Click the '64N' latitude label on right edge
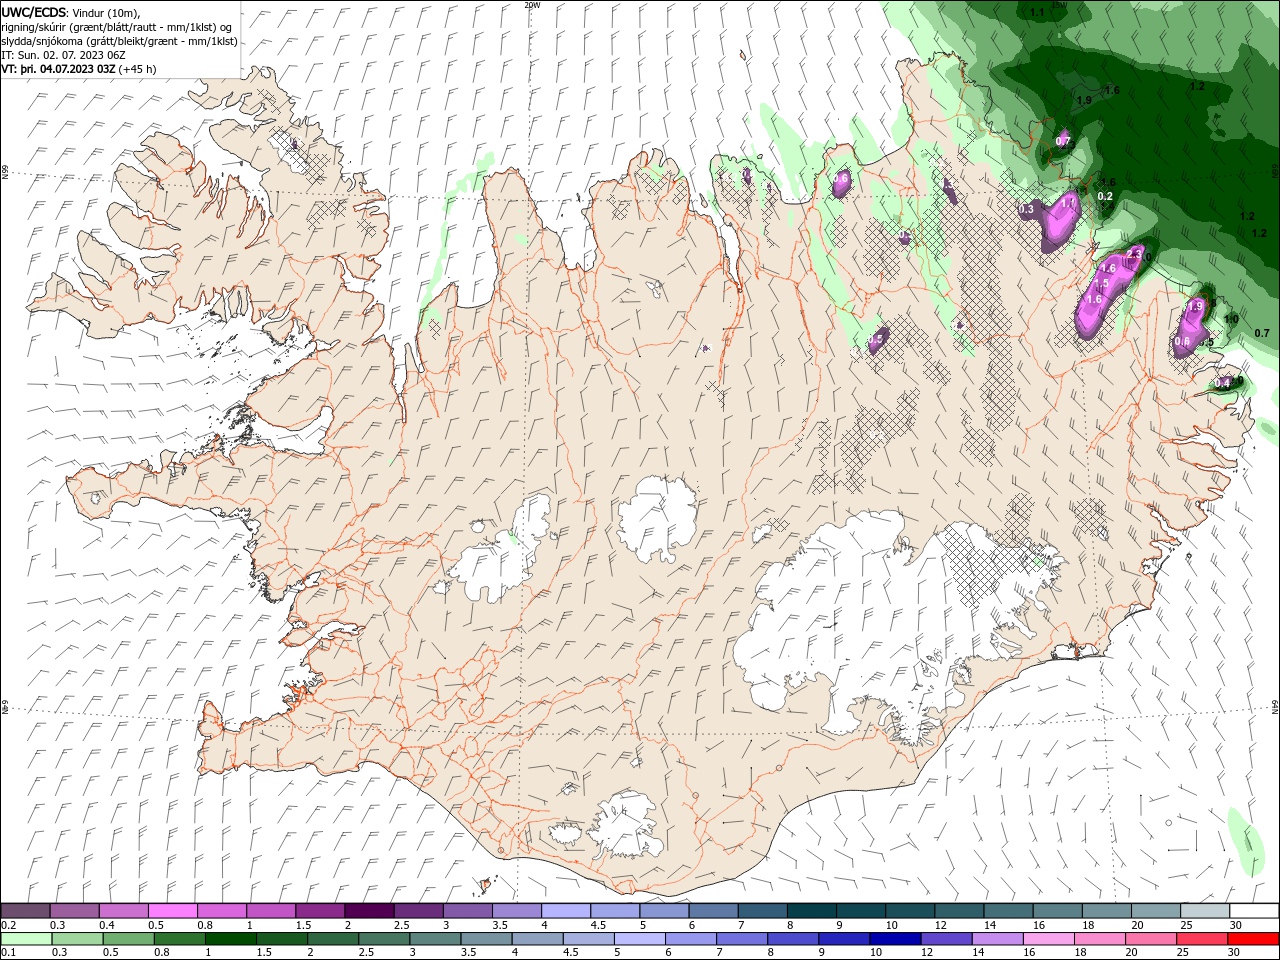Image resolution: width=1280 pixels, height=960 pixels. click(1275, 706)
